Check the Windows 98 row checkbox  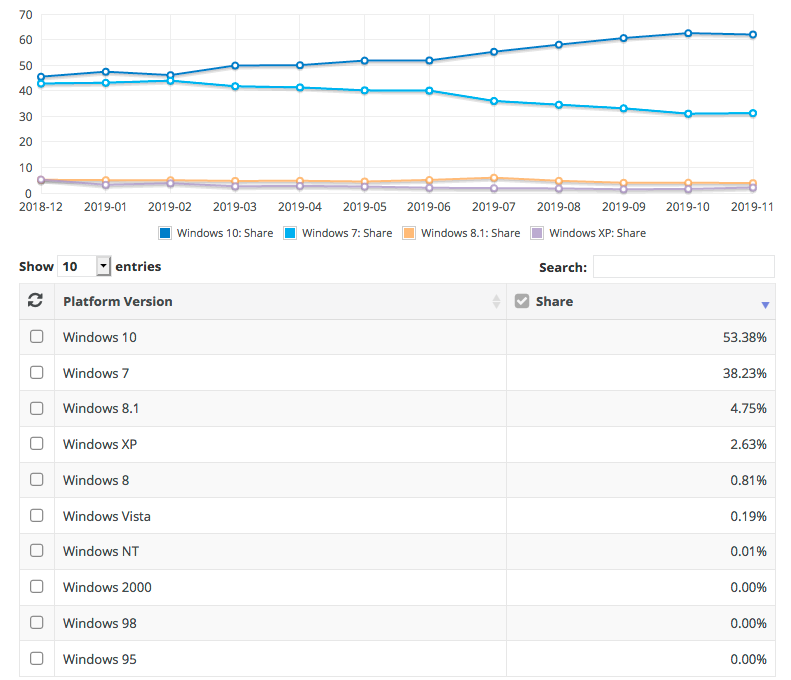(36, 622)
